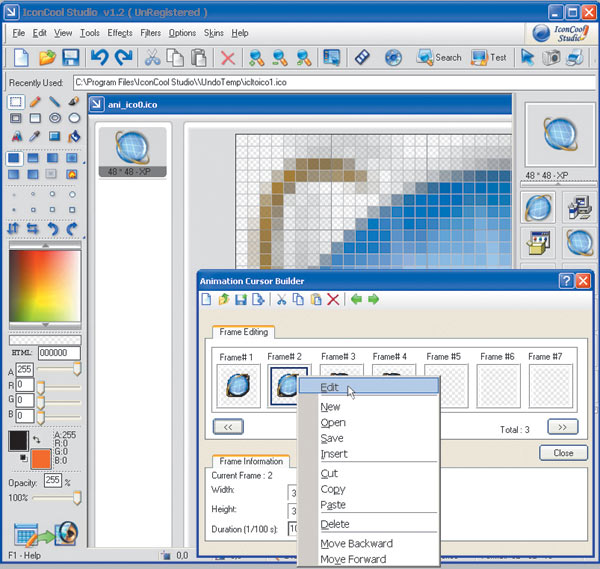Screen dimensions: 600x569
Task: Click the flip vertical arrows icon
Action: [x=13, y=228]
